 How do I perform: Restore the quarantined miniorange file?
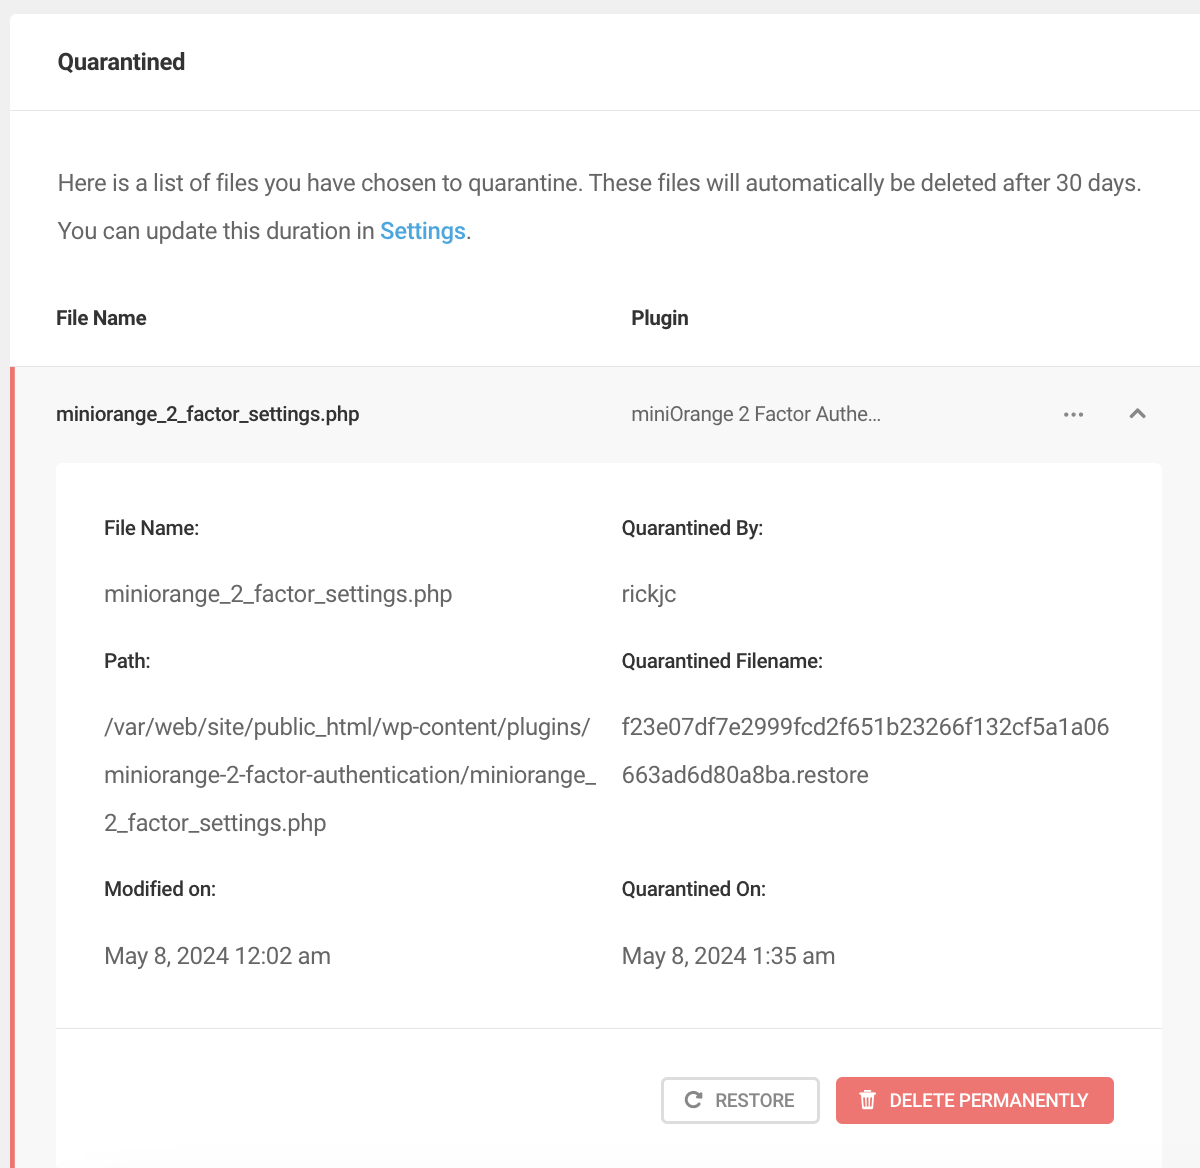coord(740,1099)
